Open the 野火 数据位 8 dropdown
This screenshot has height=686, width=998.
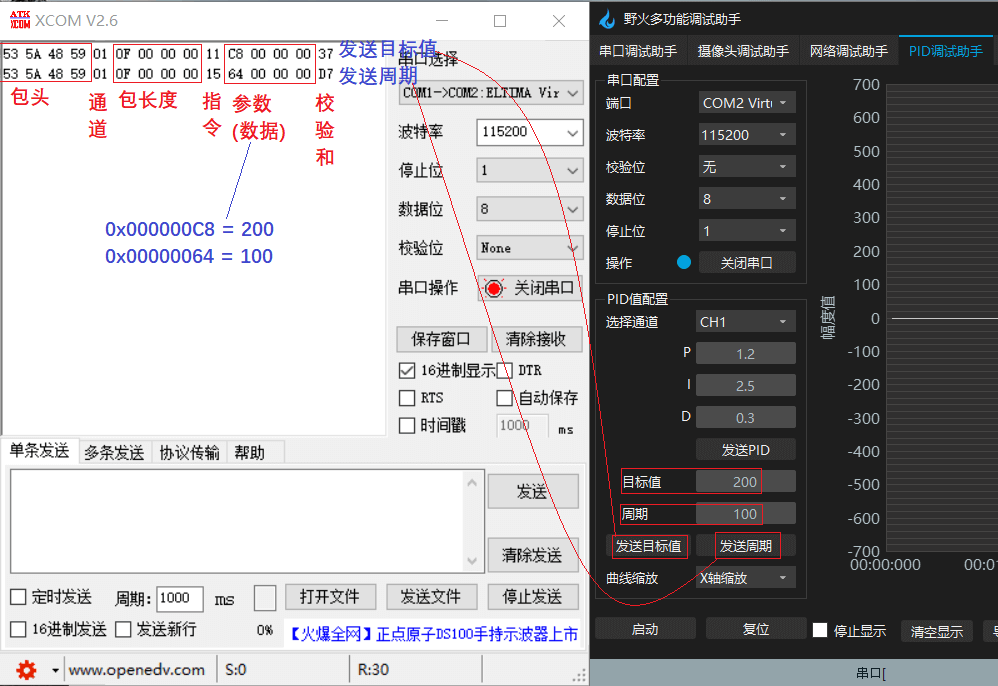click(747, 199)
